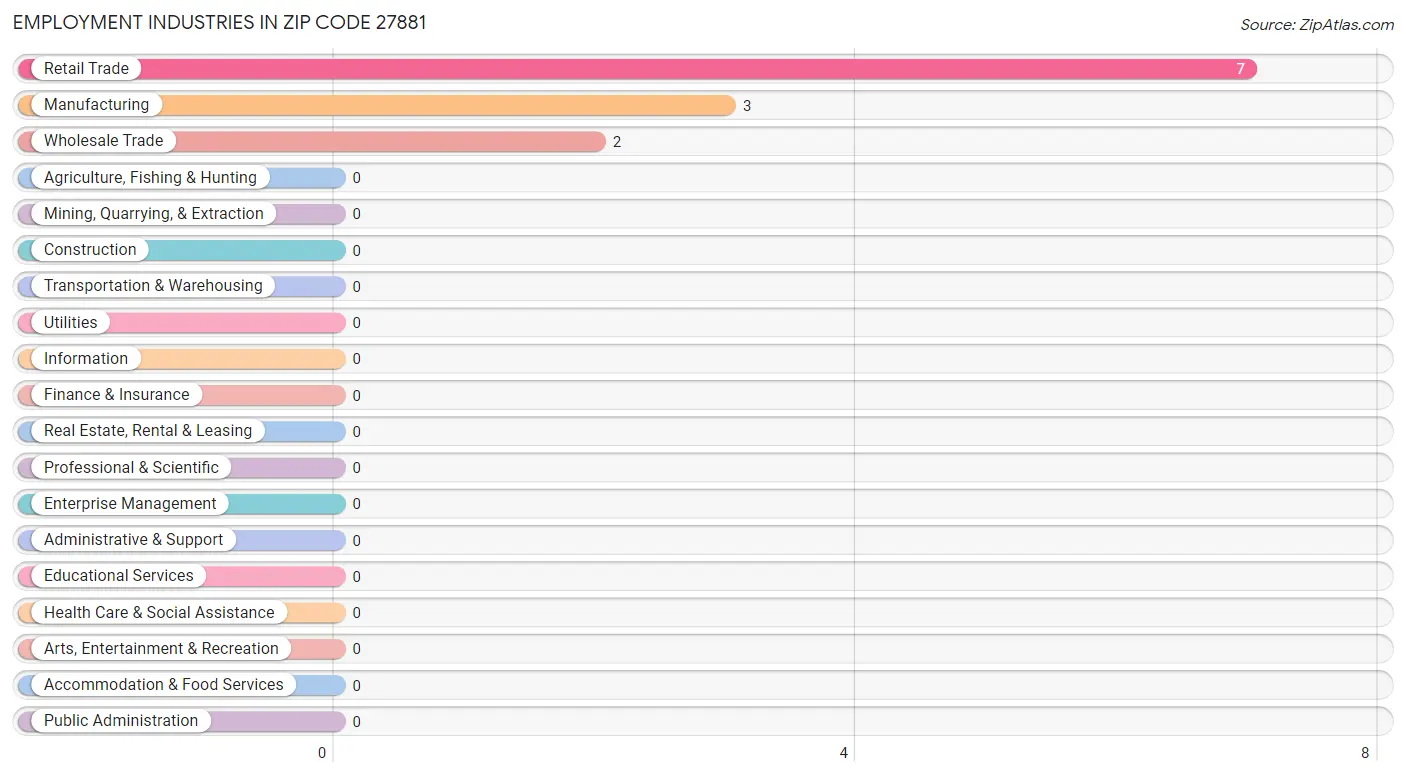The image size is (1406, 776).
Task: Click the Retail Trade value 7
Action: pyautogui.click(x=1241, y=70)
